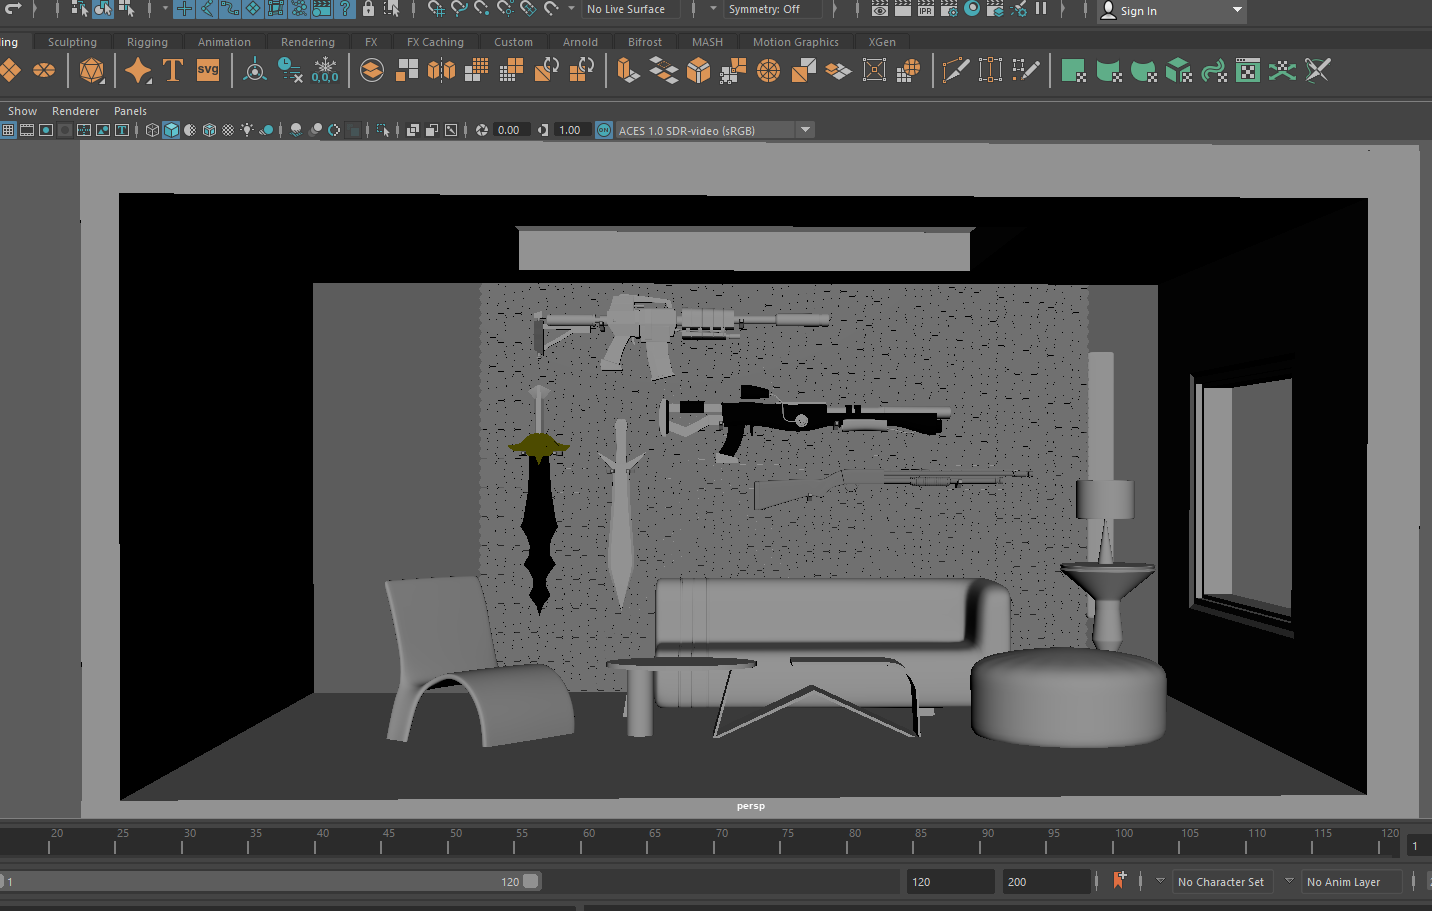This screenshot has height=911, width=1432.
Task: Open the Renderer panel menu
Action: (x=75, y=111)
